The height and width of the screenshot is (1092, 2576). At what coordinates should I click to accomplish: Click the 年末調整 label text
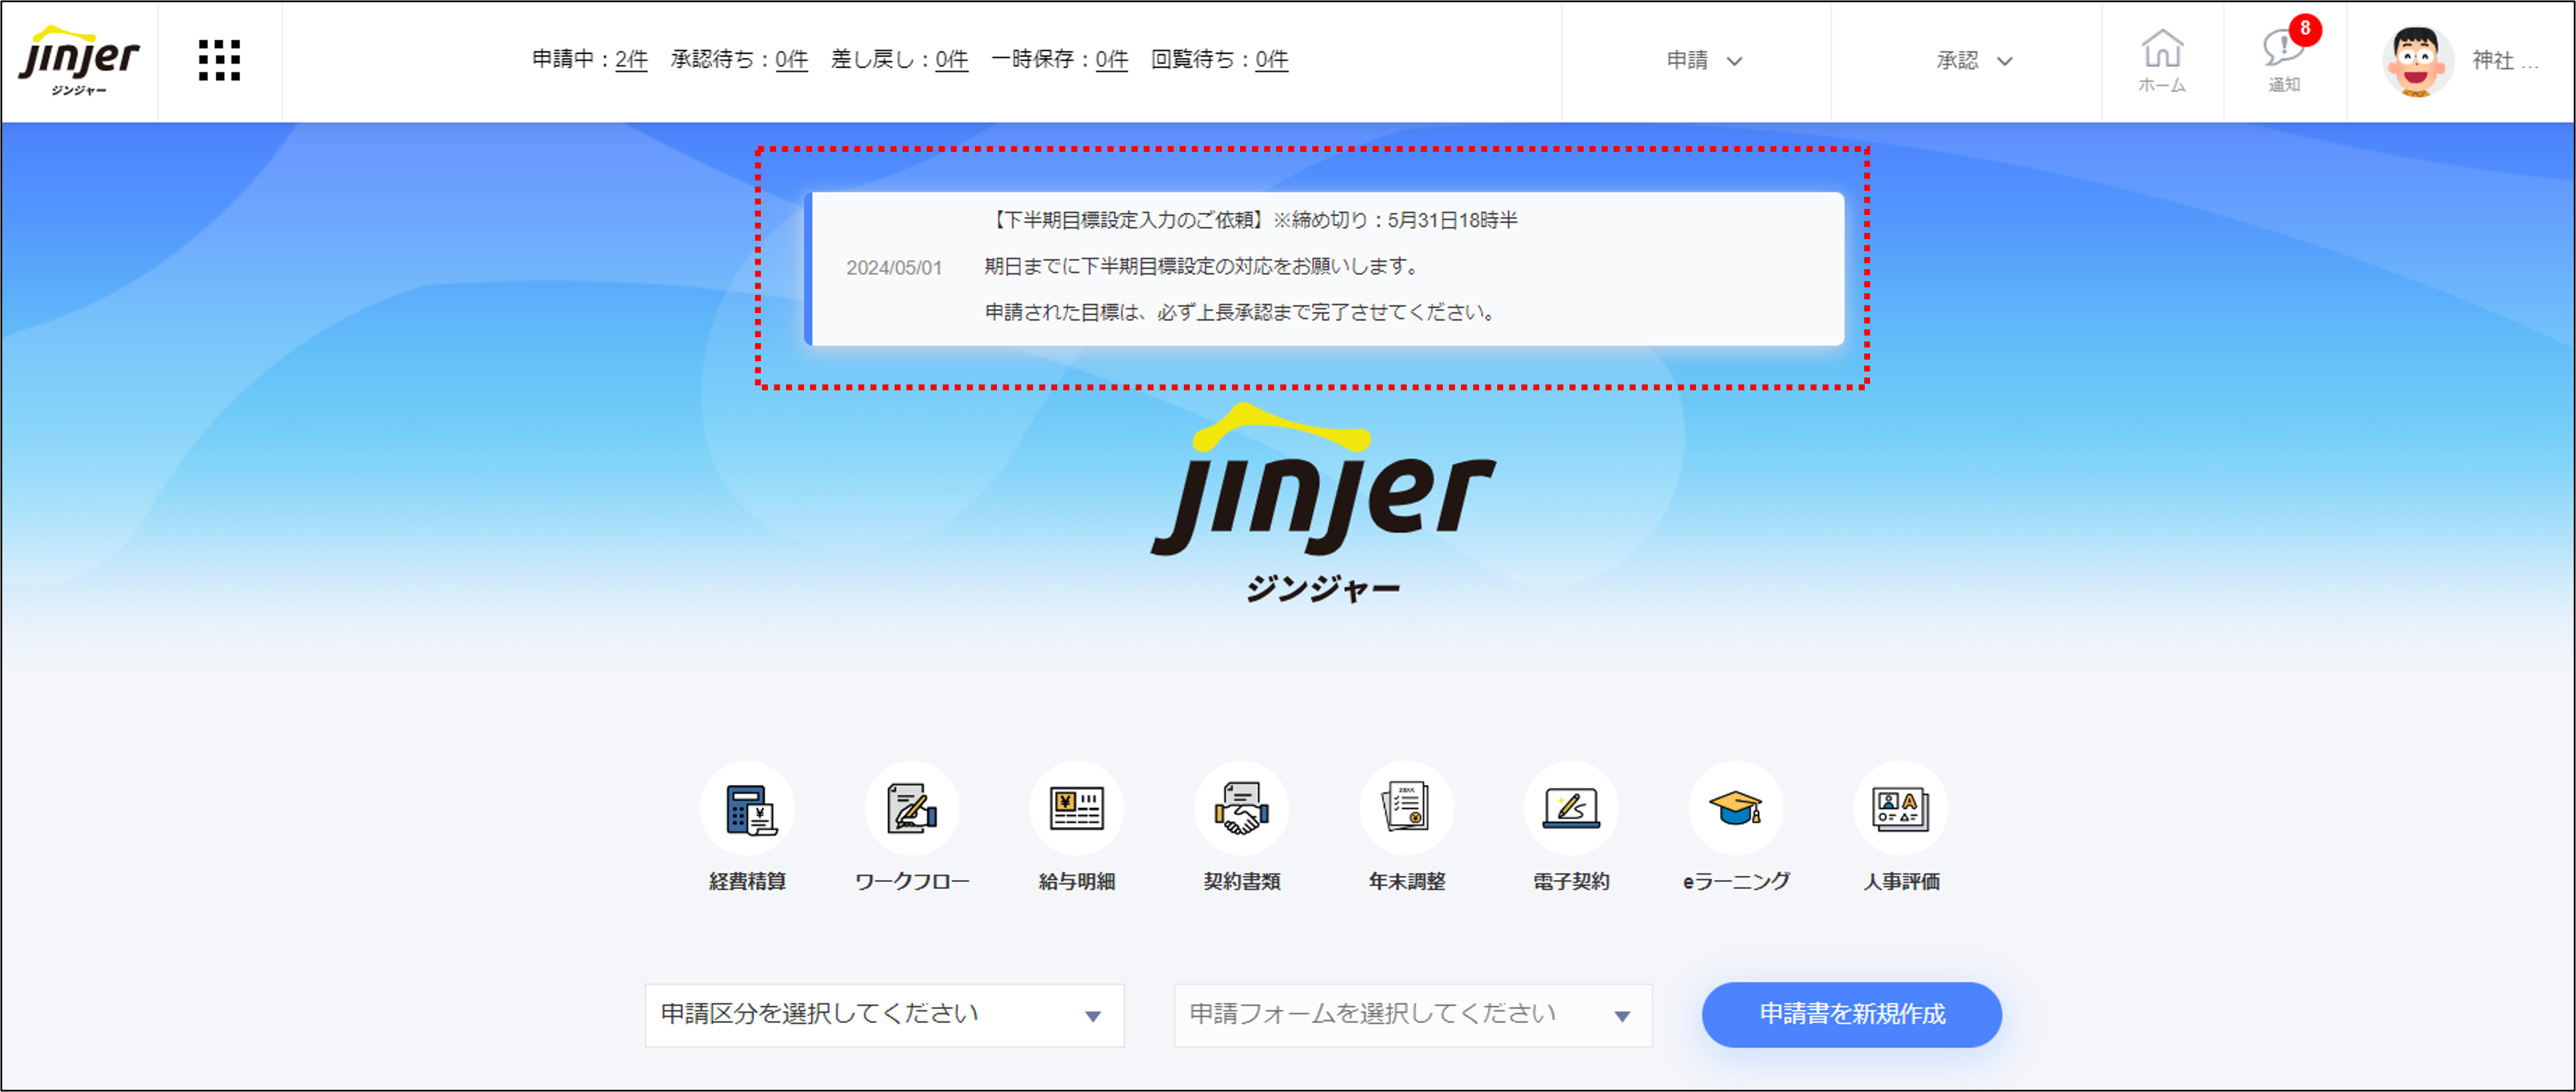1407,881
